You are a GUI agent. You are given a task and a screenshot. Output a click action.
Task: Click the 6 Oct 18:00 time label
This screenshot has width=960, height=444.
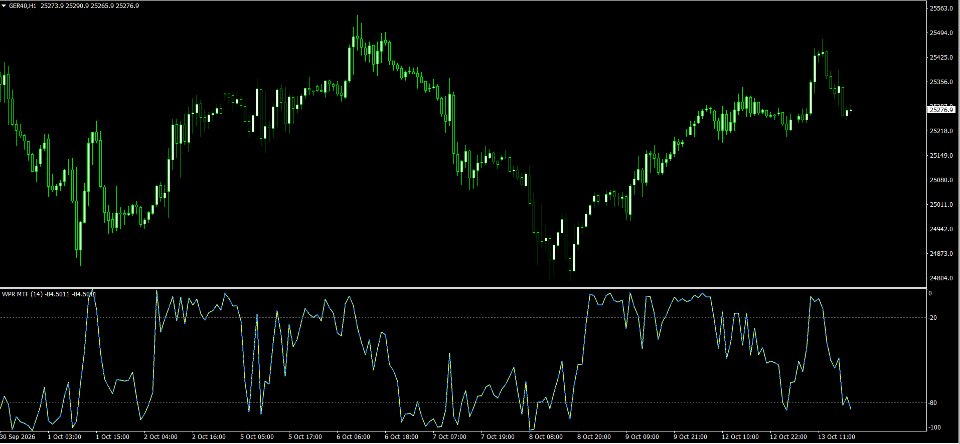point(400,437)
